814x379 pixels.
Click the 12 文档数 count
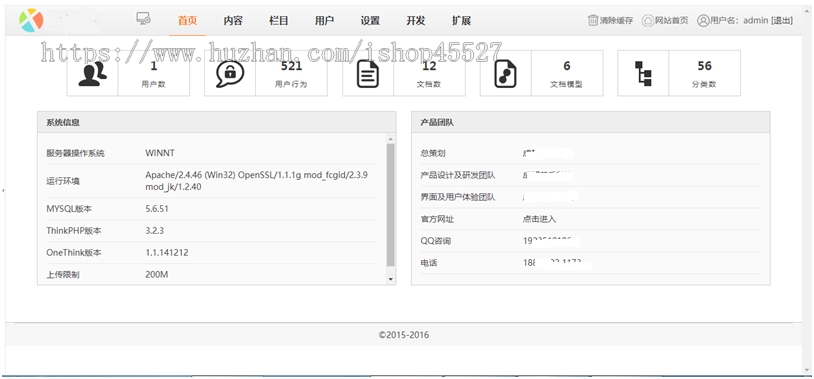[x=429, y=66]
